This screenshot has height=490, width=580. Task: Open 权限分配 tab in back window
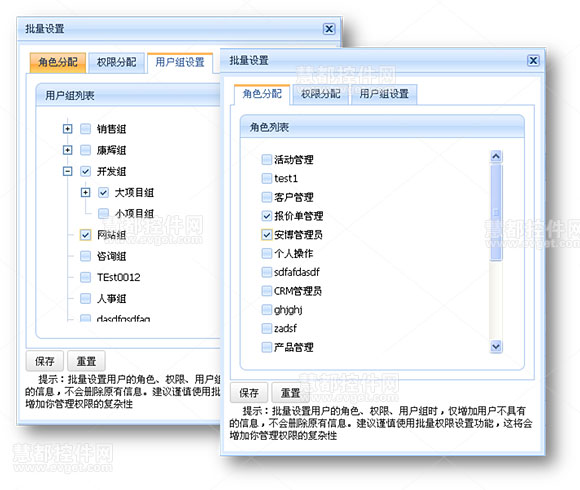(x=117, y=62)
